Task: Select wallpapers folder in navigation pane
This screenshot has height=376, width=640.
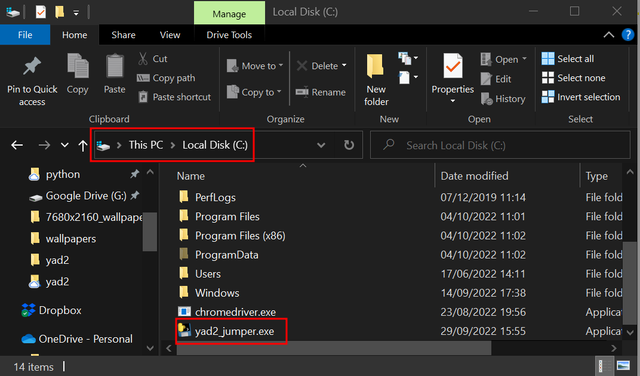Action: (71, 239)
